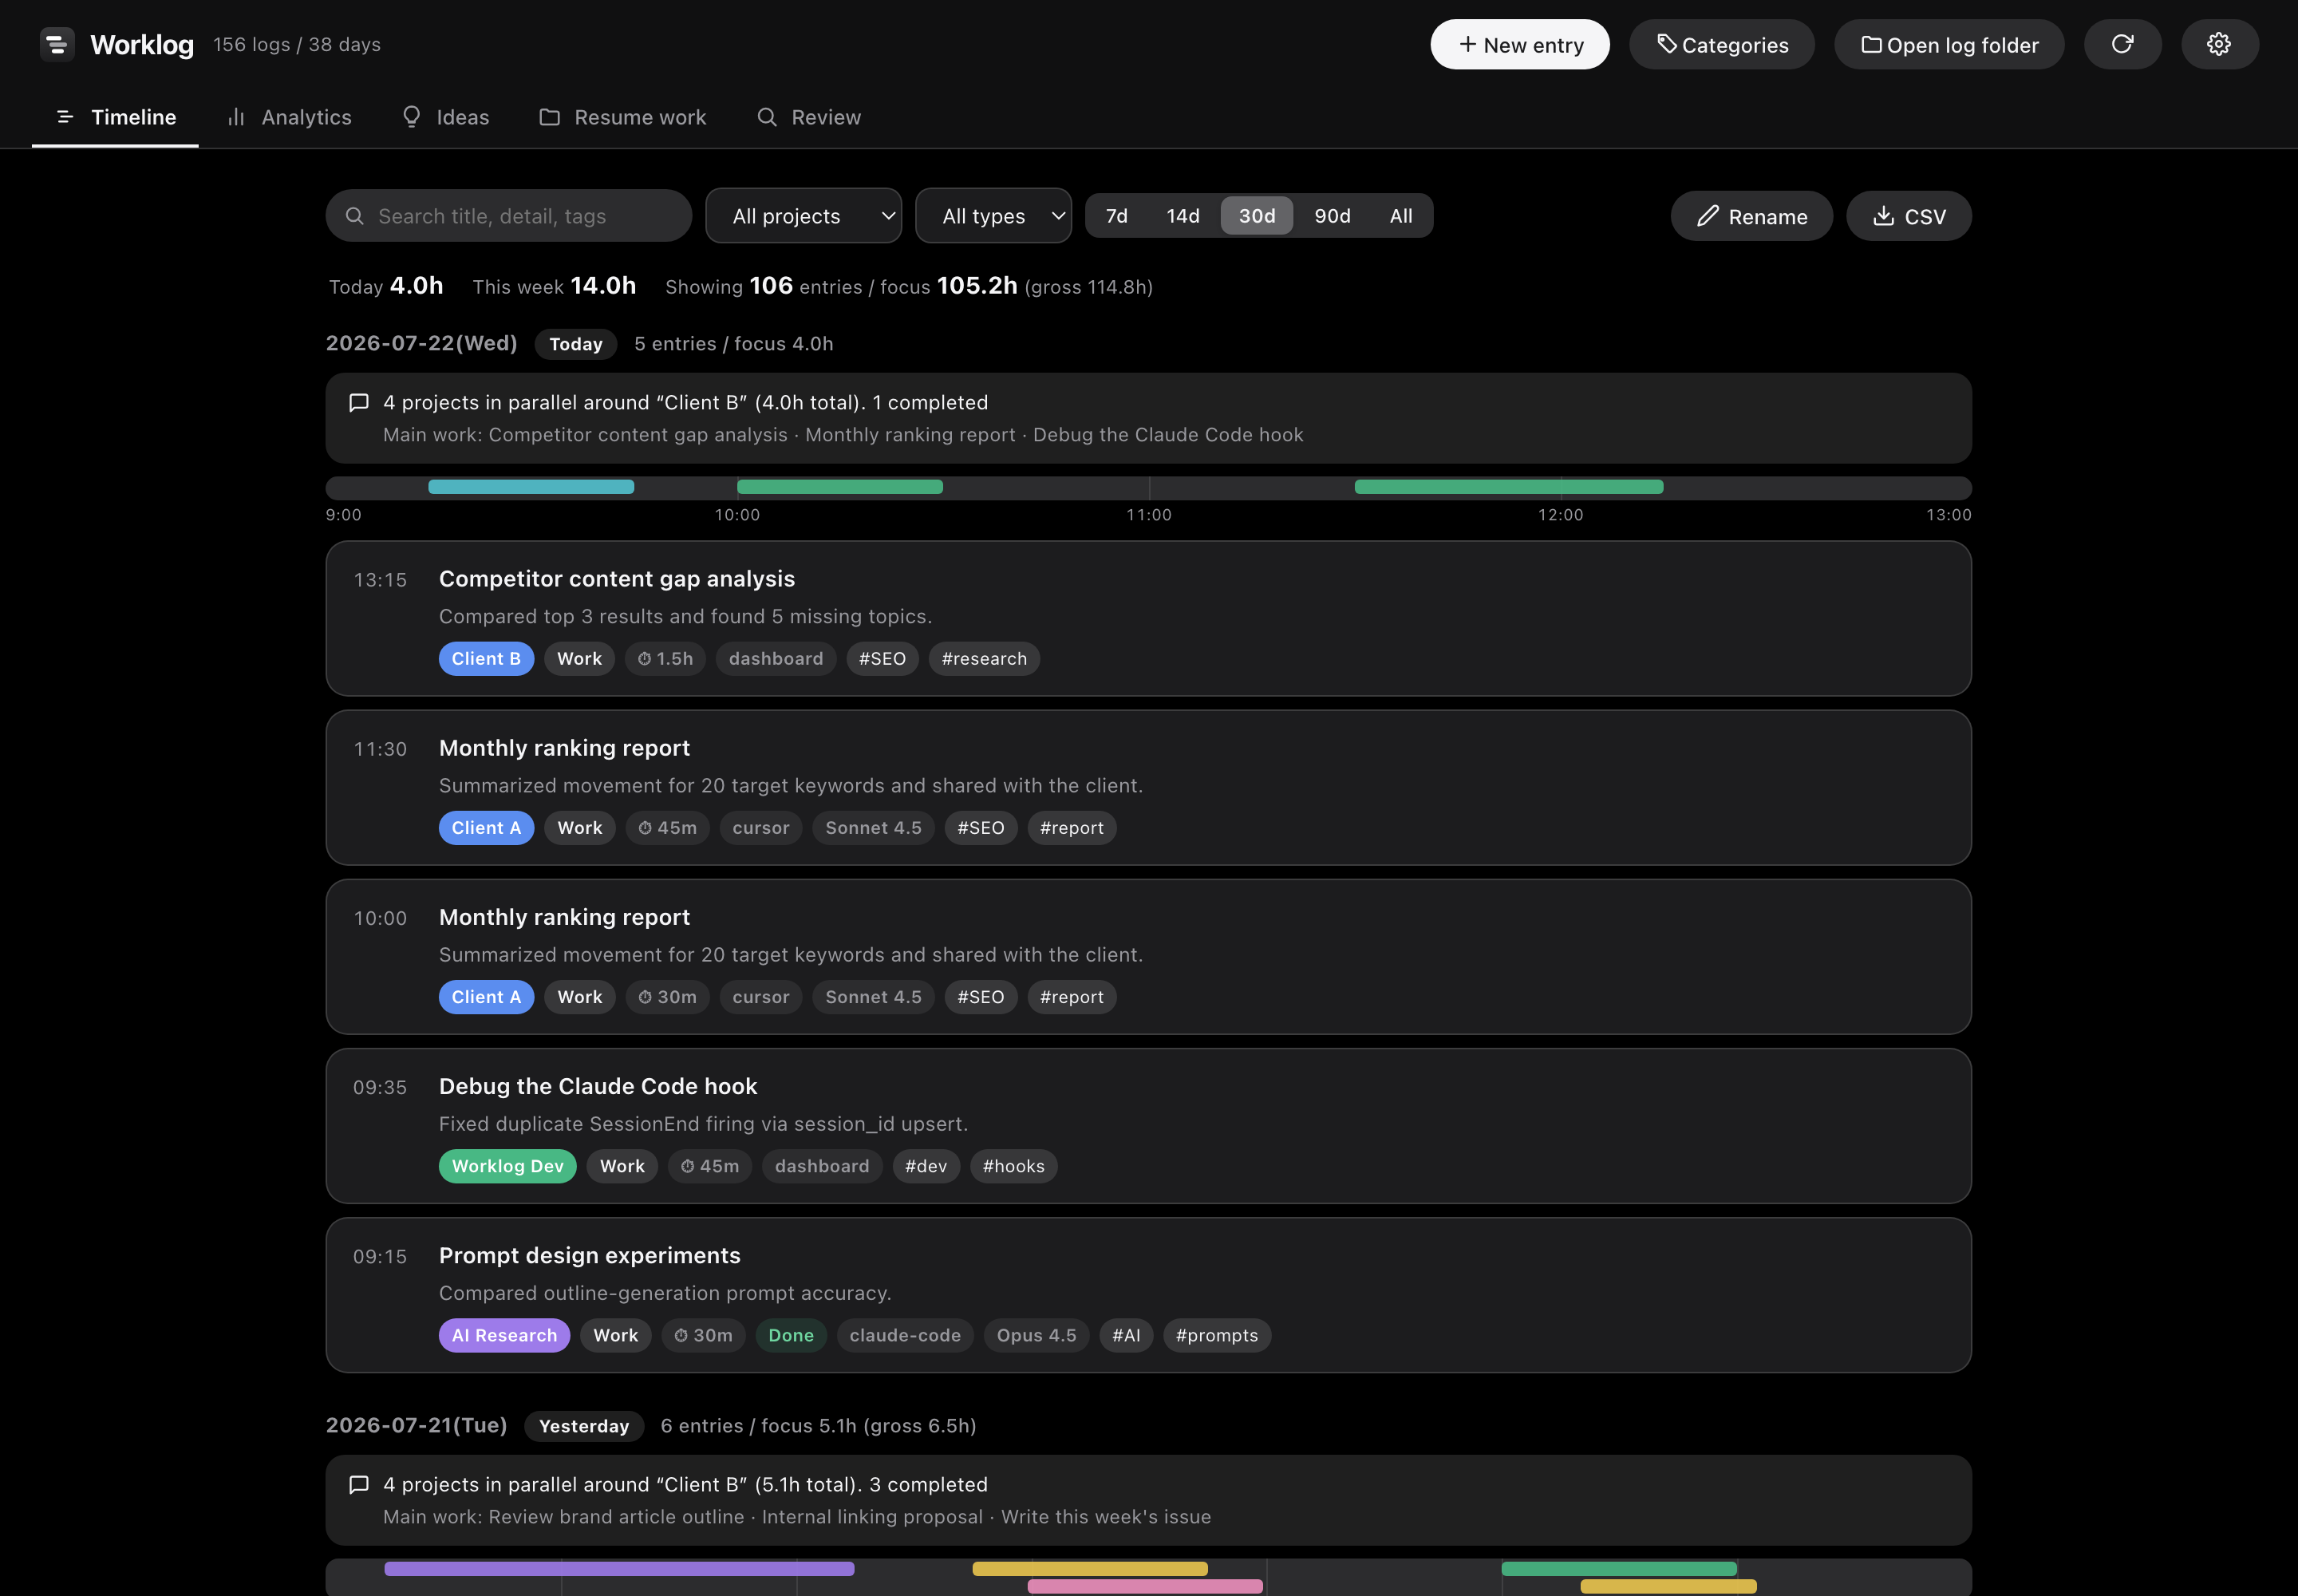Image resolution: width=2298 pixels, height=1596 pixels.
Task: Open the Ideas tab
Action: pos(445,117)
